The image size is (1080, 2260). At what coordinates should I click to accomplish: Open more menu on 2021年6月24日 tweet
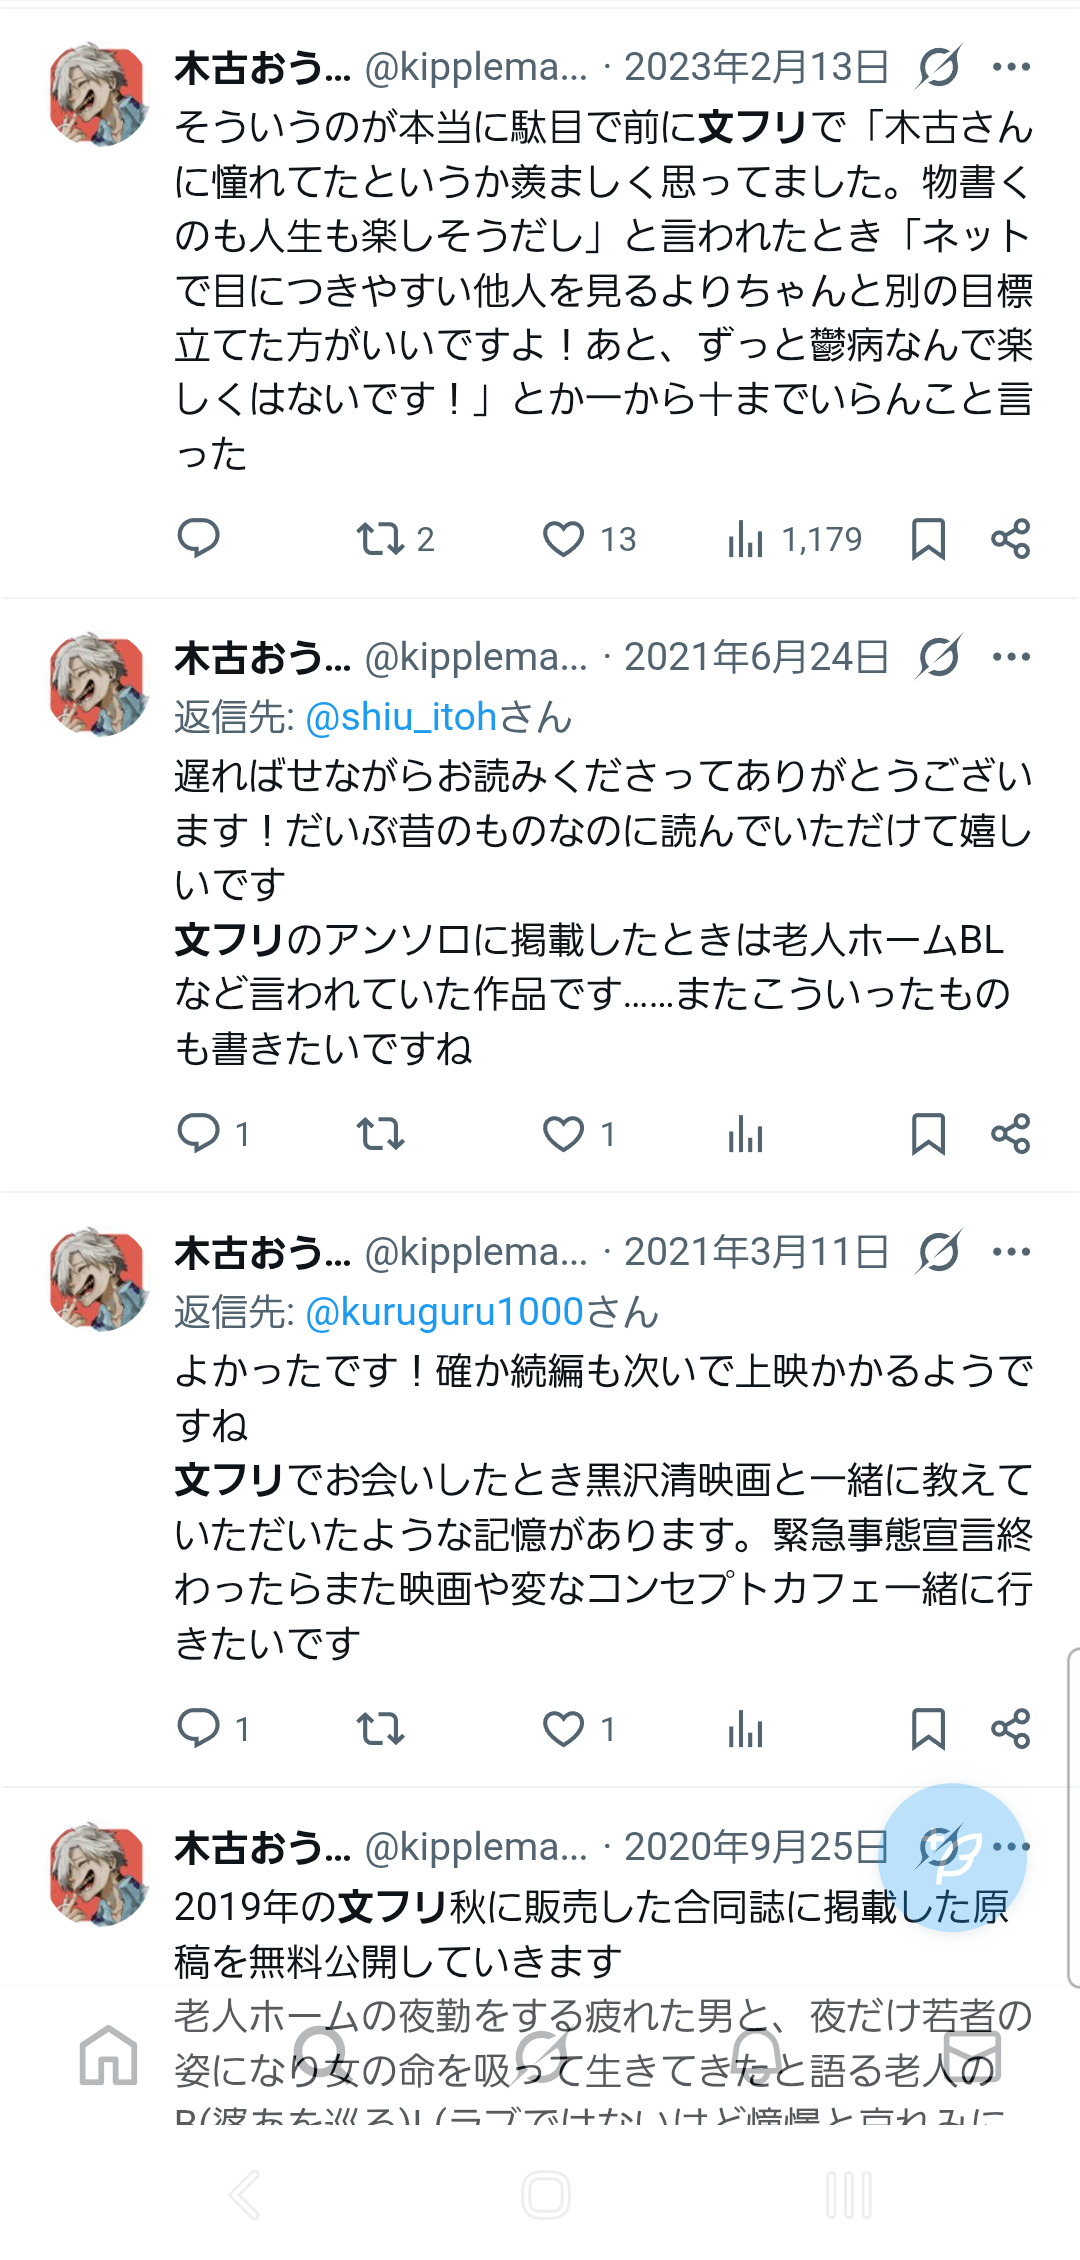click(x=1011, y=657)
